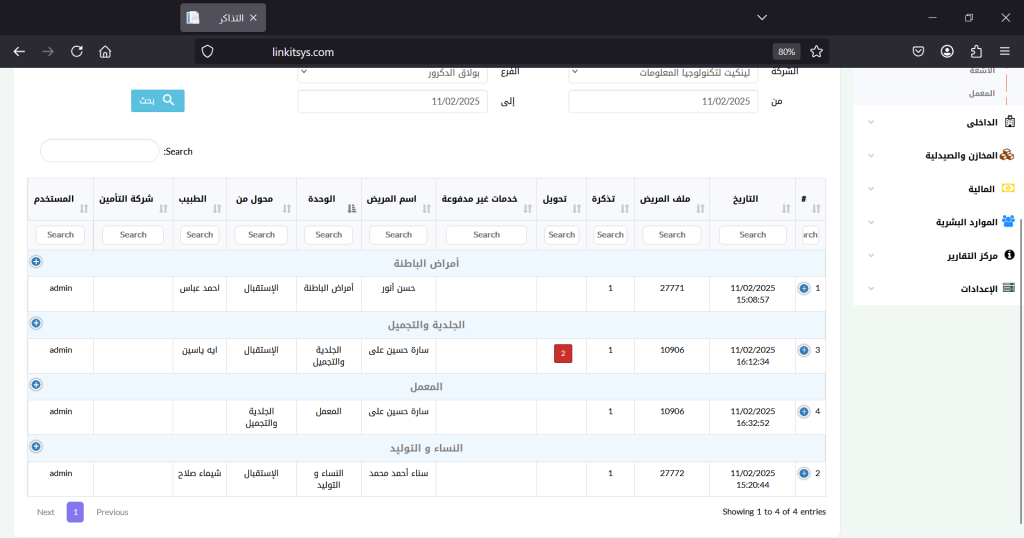Click the home icon in browser toolbar
This screenshot has width=1024, height=538.
click(x=105, y=51)
